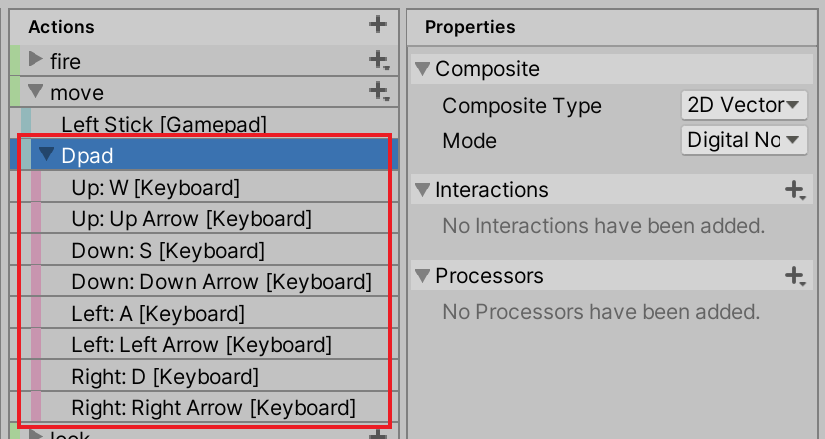Select the Right: D [Keyboard] binding
Viewport: 825px width, 439px height.
(165, 377)
